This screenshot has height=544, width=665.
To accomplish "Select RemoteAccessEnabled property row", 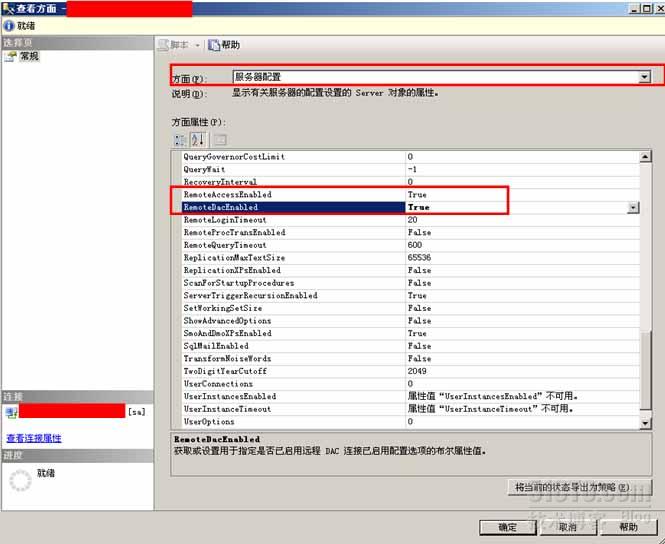I will tap(410, 195).
